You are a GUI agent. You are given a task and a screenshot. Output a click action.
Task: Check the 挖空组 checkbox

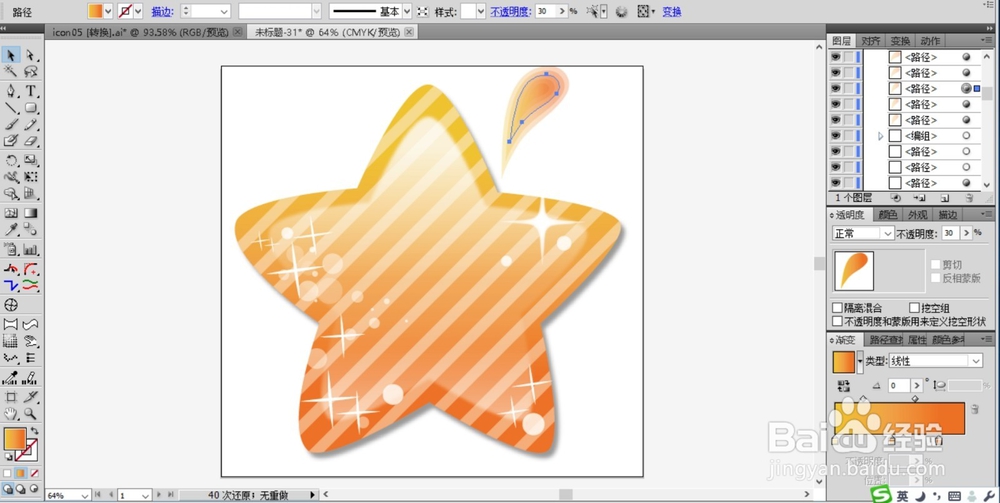coord(915,309)
